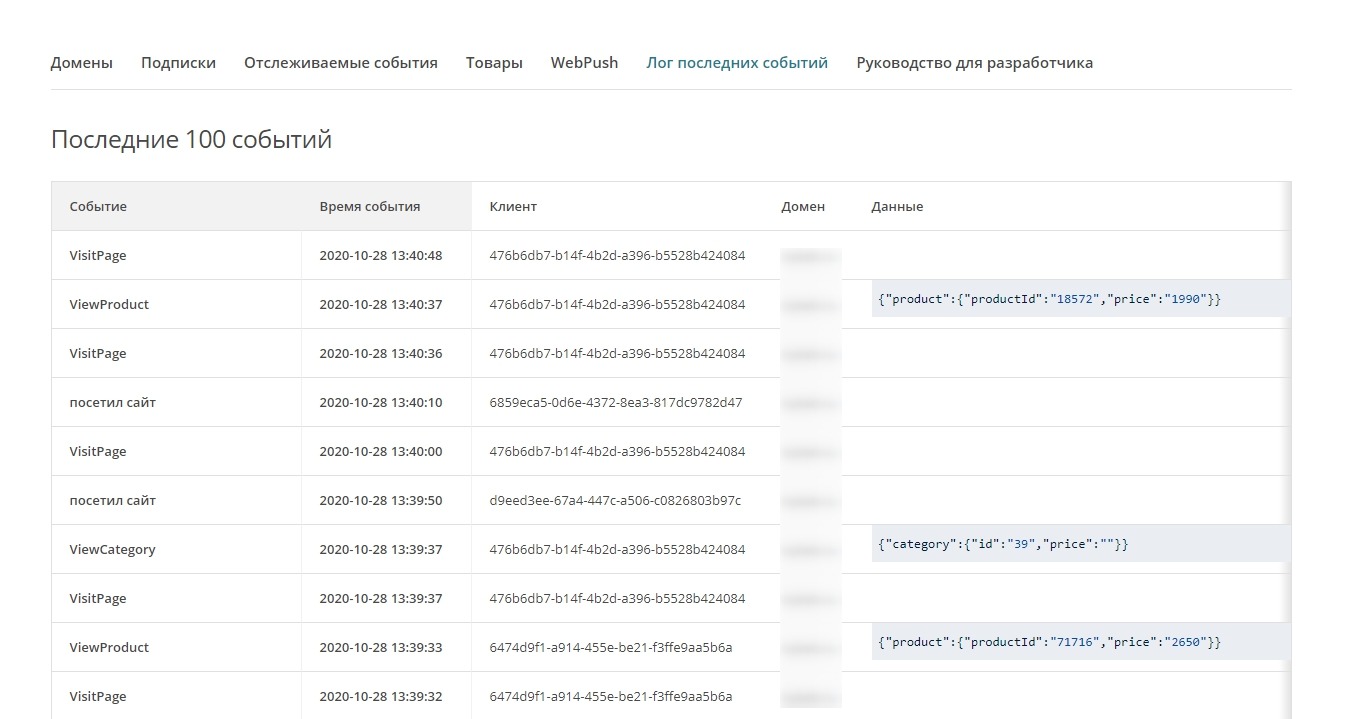
Task: Select the category id 39 JSON data
Action: click(x=1002, y=544)
